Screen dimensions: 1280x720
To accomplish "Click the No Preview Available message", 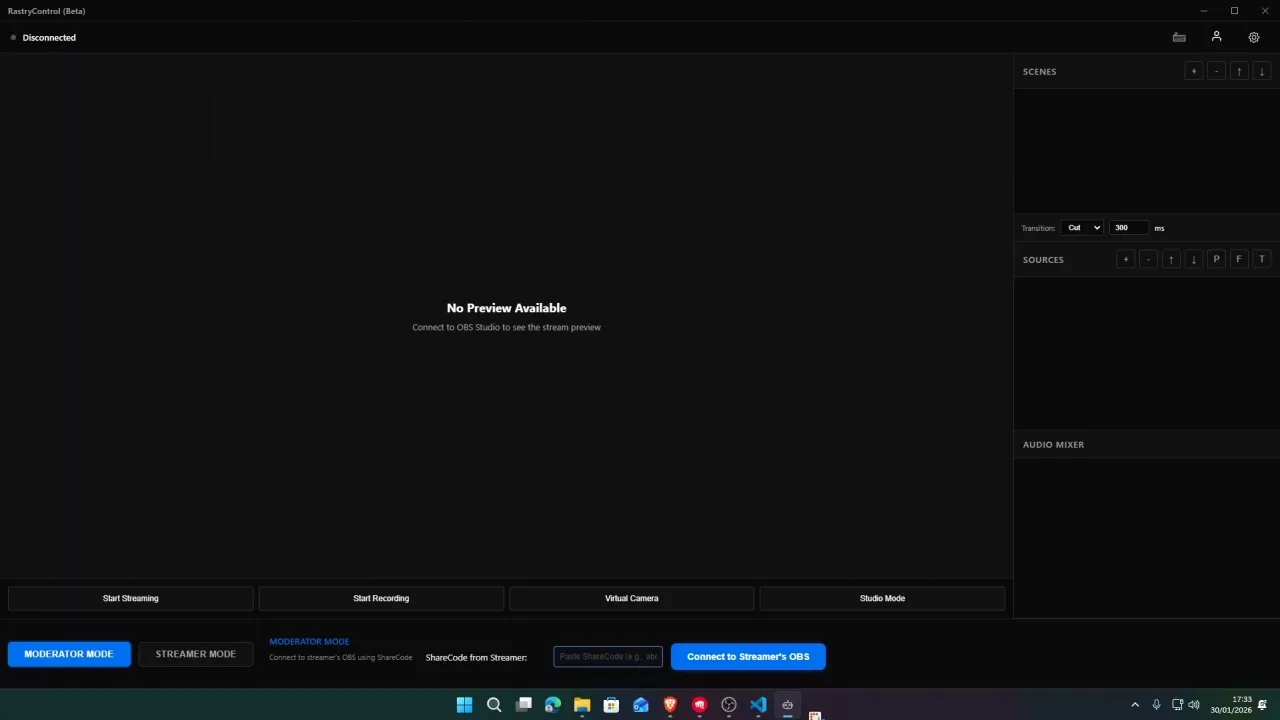I will point(506,308).
